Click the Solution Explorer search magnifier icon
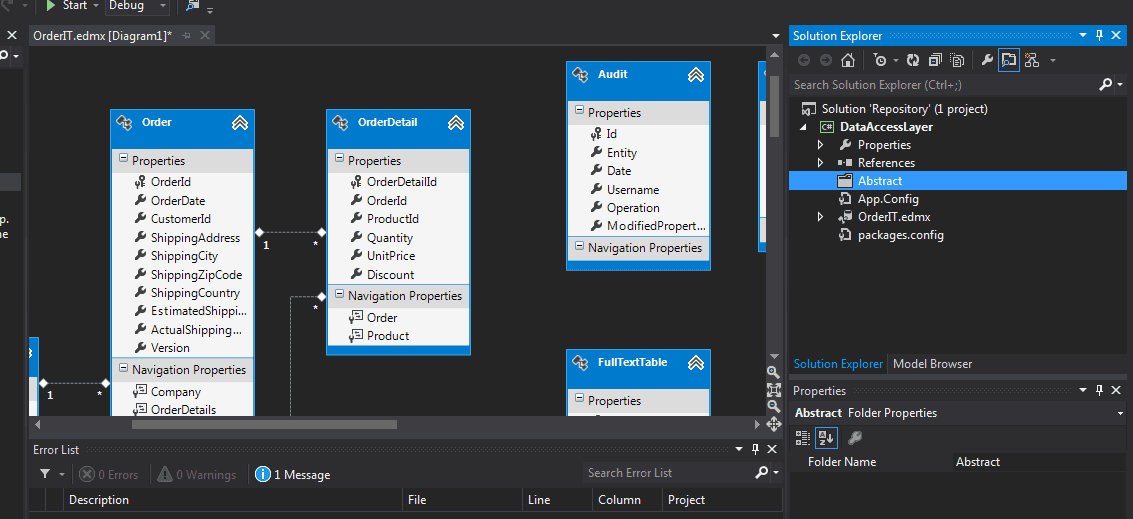The width and height of the screenshot is (1133, 519). (1105, 85)
